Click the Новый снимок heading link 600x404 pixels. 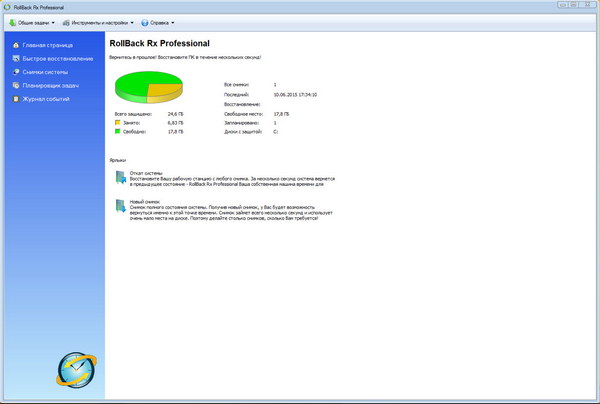pos(145,201)
